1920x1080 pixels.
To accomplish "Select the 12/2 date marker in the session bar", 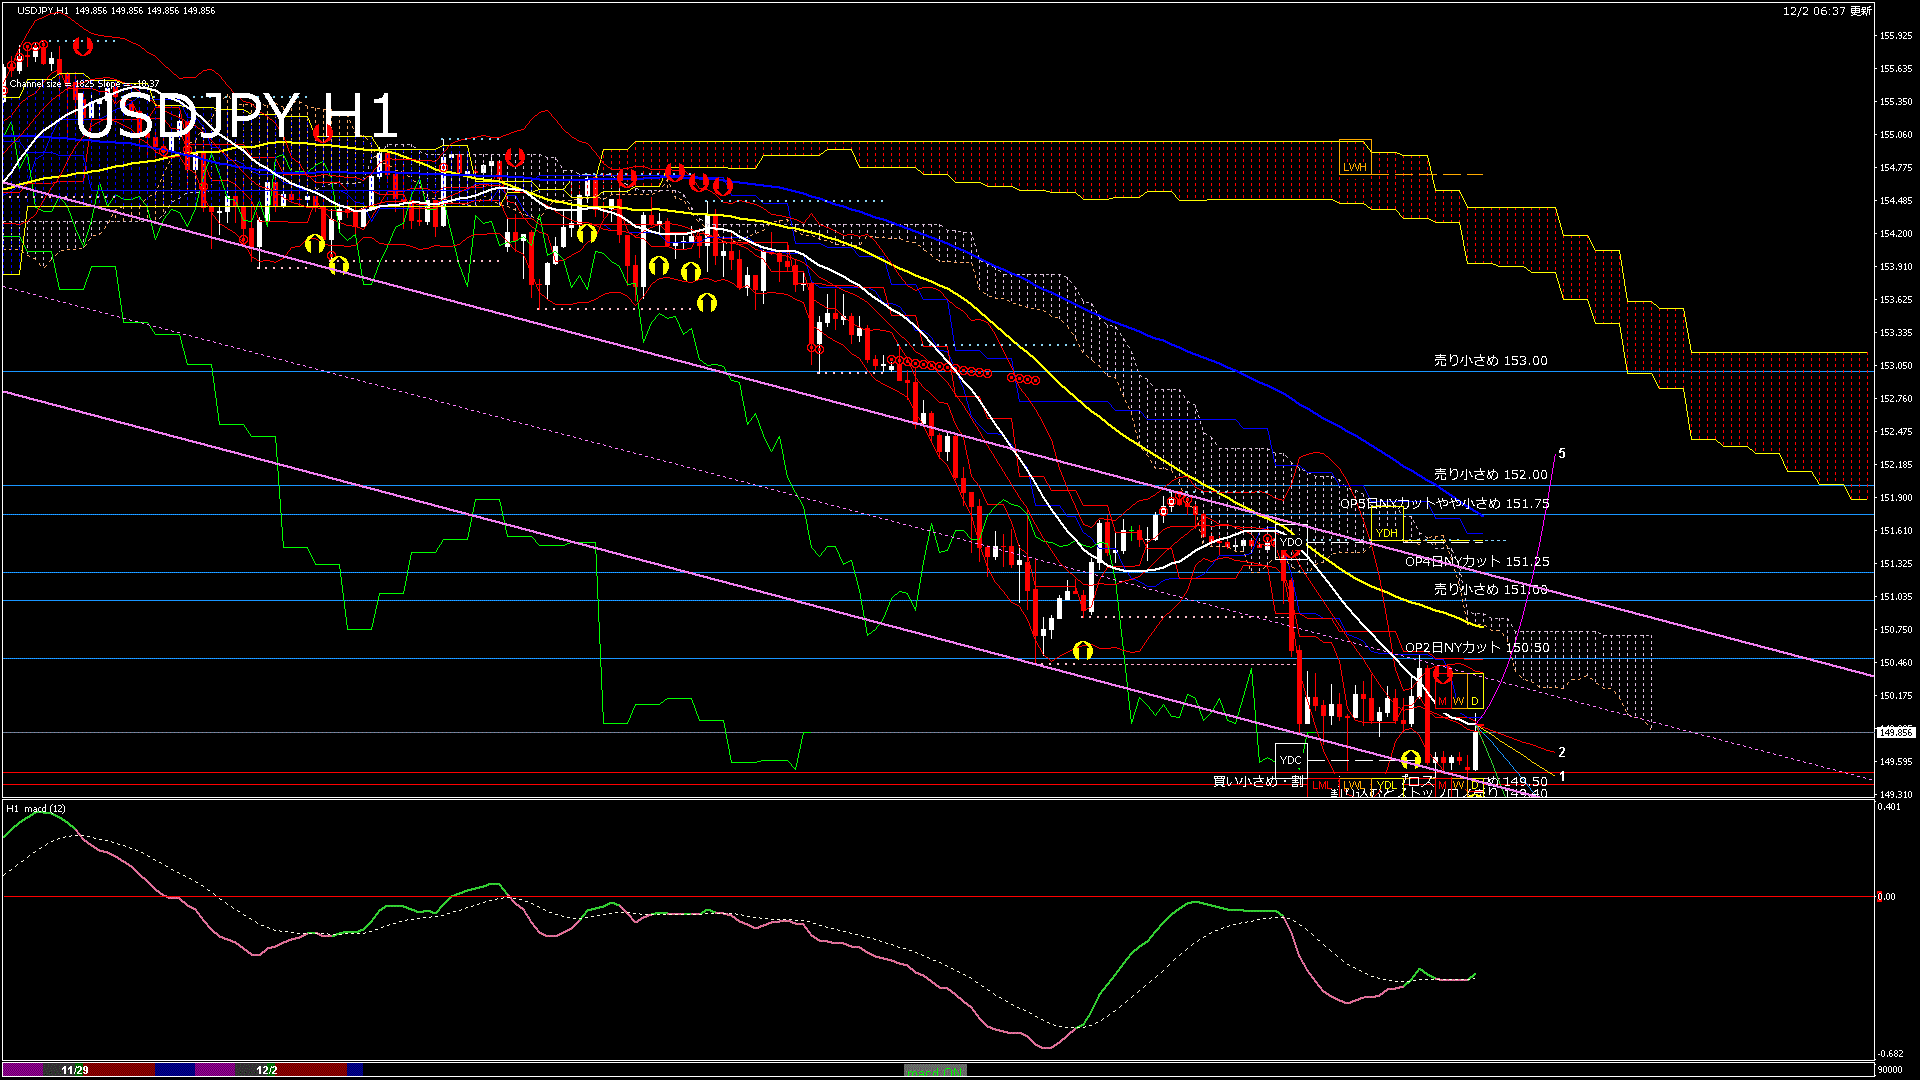I will tap(267, 1070).
